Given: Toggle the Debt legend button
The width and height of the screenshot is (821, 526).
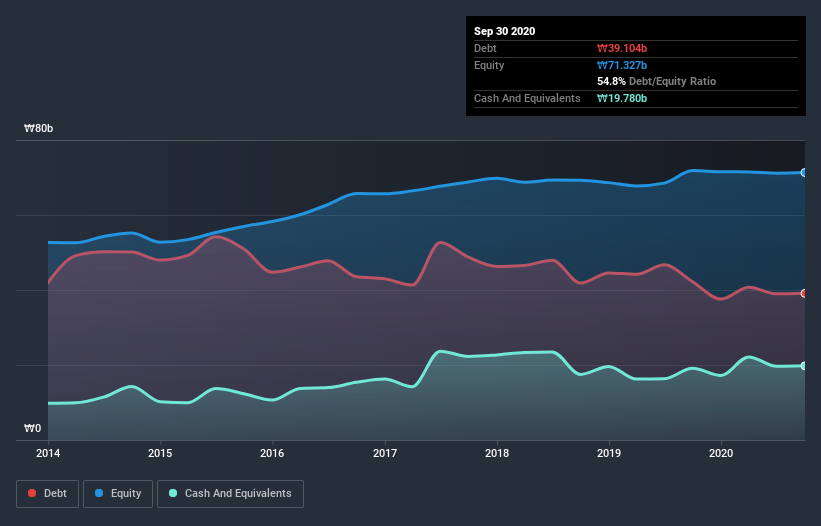Looking at the screenshot, I should click(47, 494).
